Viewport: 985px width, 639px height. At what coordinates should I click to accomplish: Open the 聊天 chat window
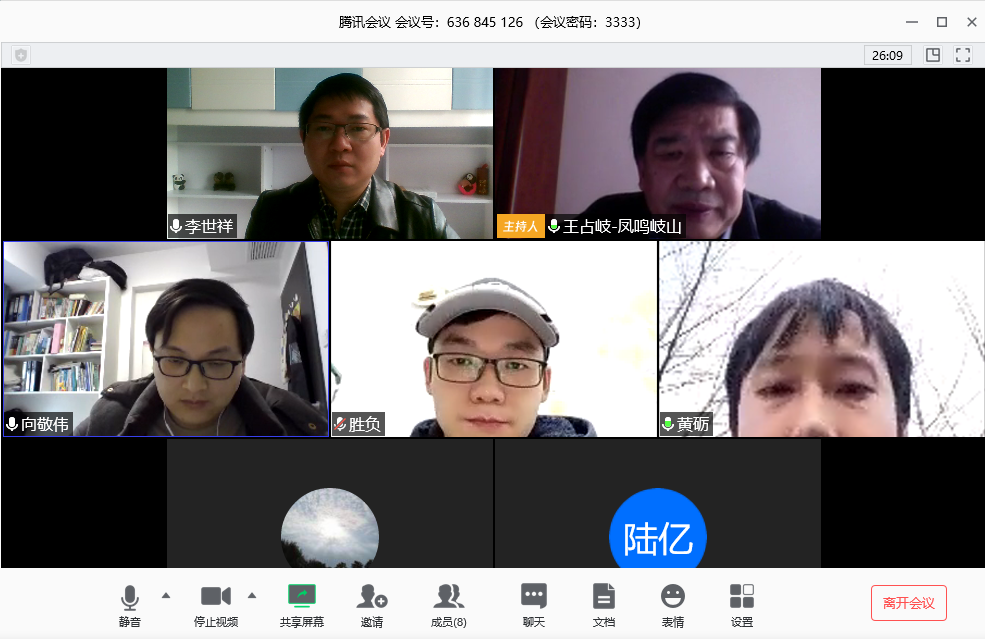click(x=534, y=597)
